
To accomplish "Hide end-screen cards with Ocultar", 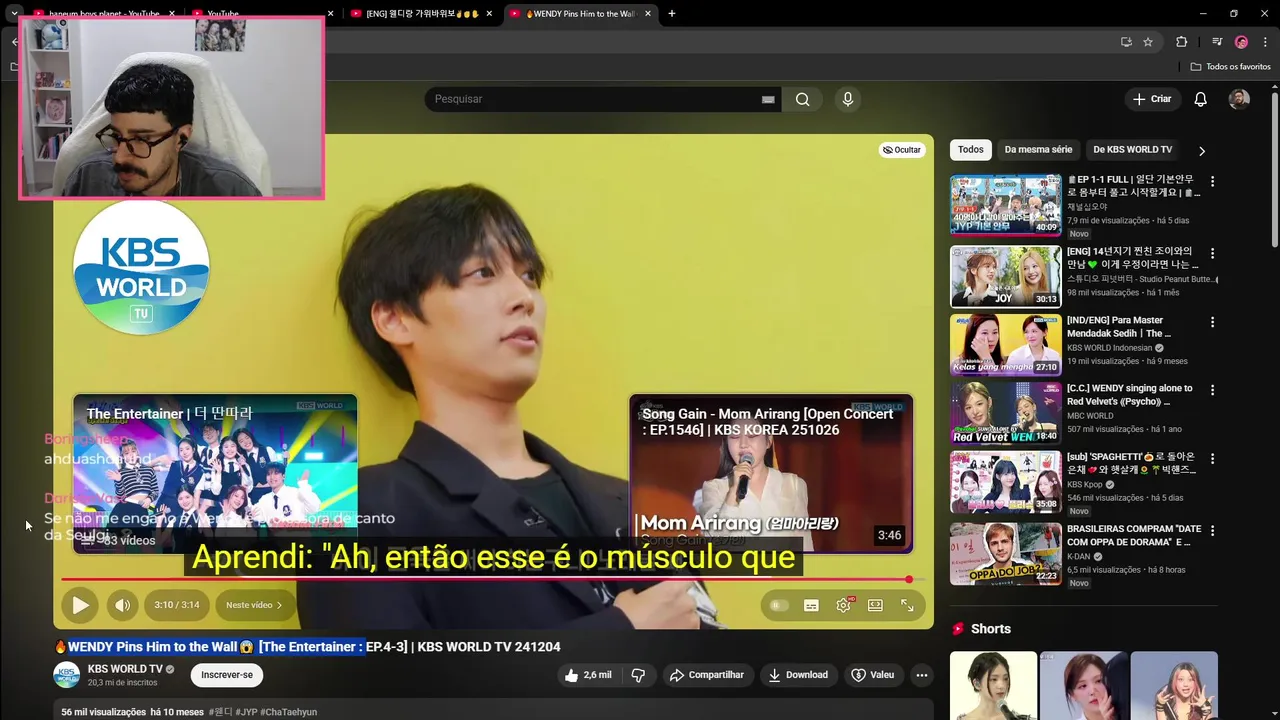I will [x=901, y=150].
